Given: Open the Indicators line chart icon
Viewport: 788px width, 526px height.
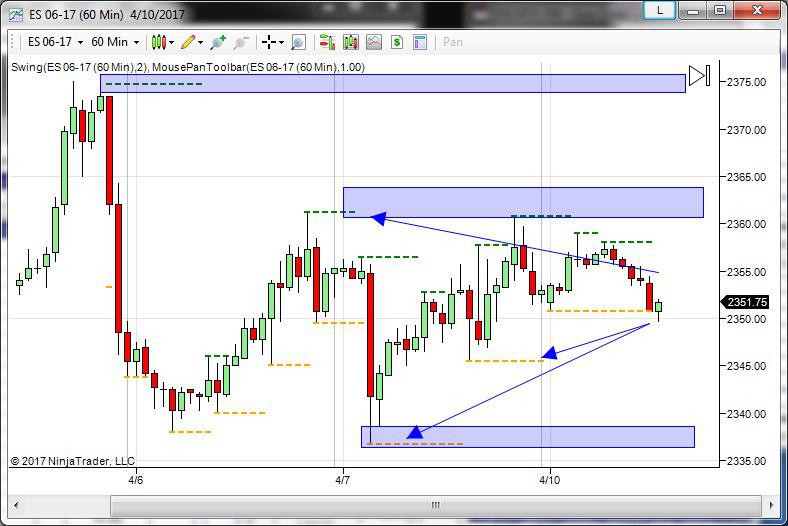Looking at the screenshot, I should click(374, 42).
